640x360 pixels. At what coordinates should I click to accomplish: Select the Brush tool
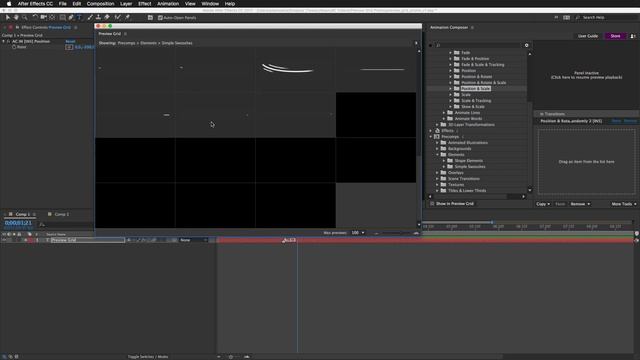point(90,18)
